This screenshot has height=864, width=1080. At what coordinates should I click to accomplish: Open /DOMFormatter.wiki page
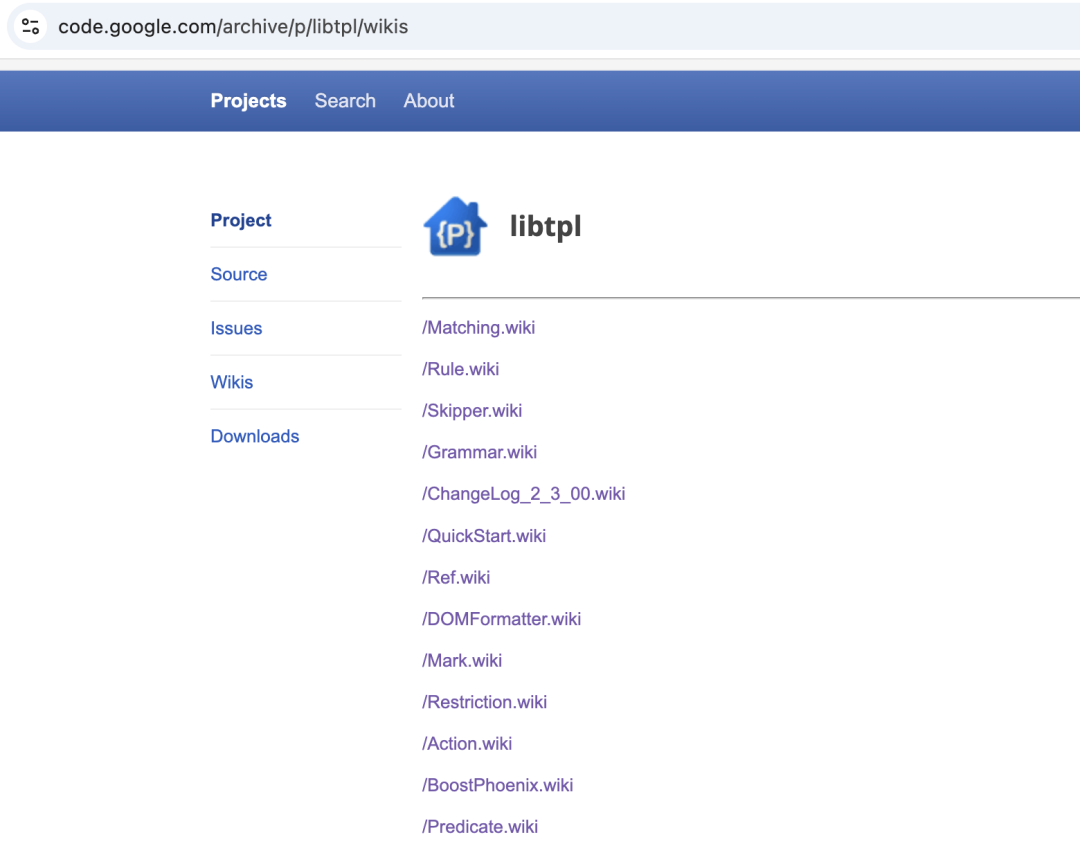click(x=501, y=619)
